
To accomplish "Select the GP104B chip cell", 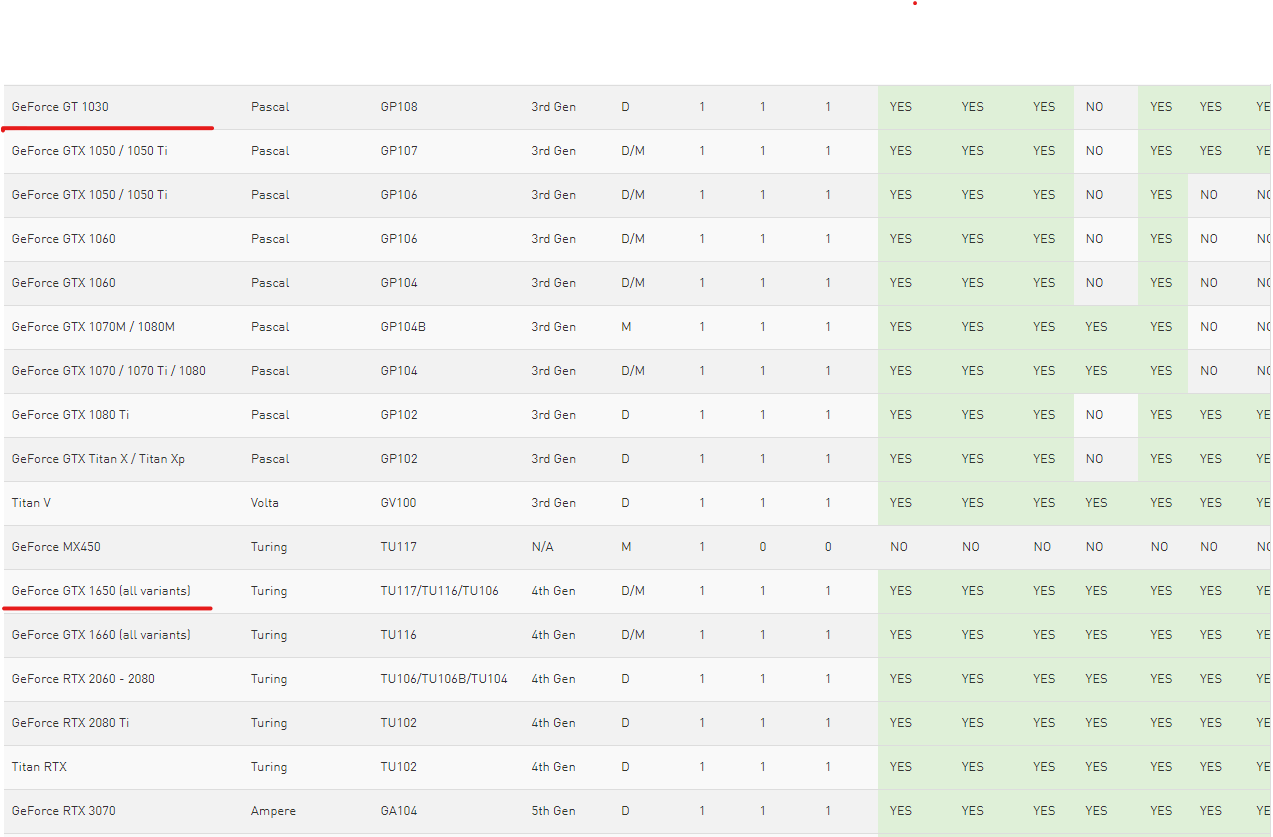I will point(403,327).
